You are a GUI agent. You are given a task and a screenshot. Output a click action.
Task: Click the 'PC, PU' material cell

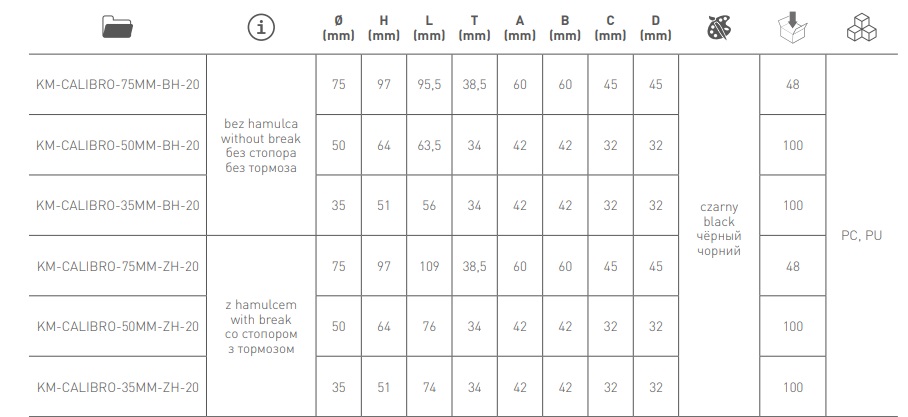coord(862,236)
